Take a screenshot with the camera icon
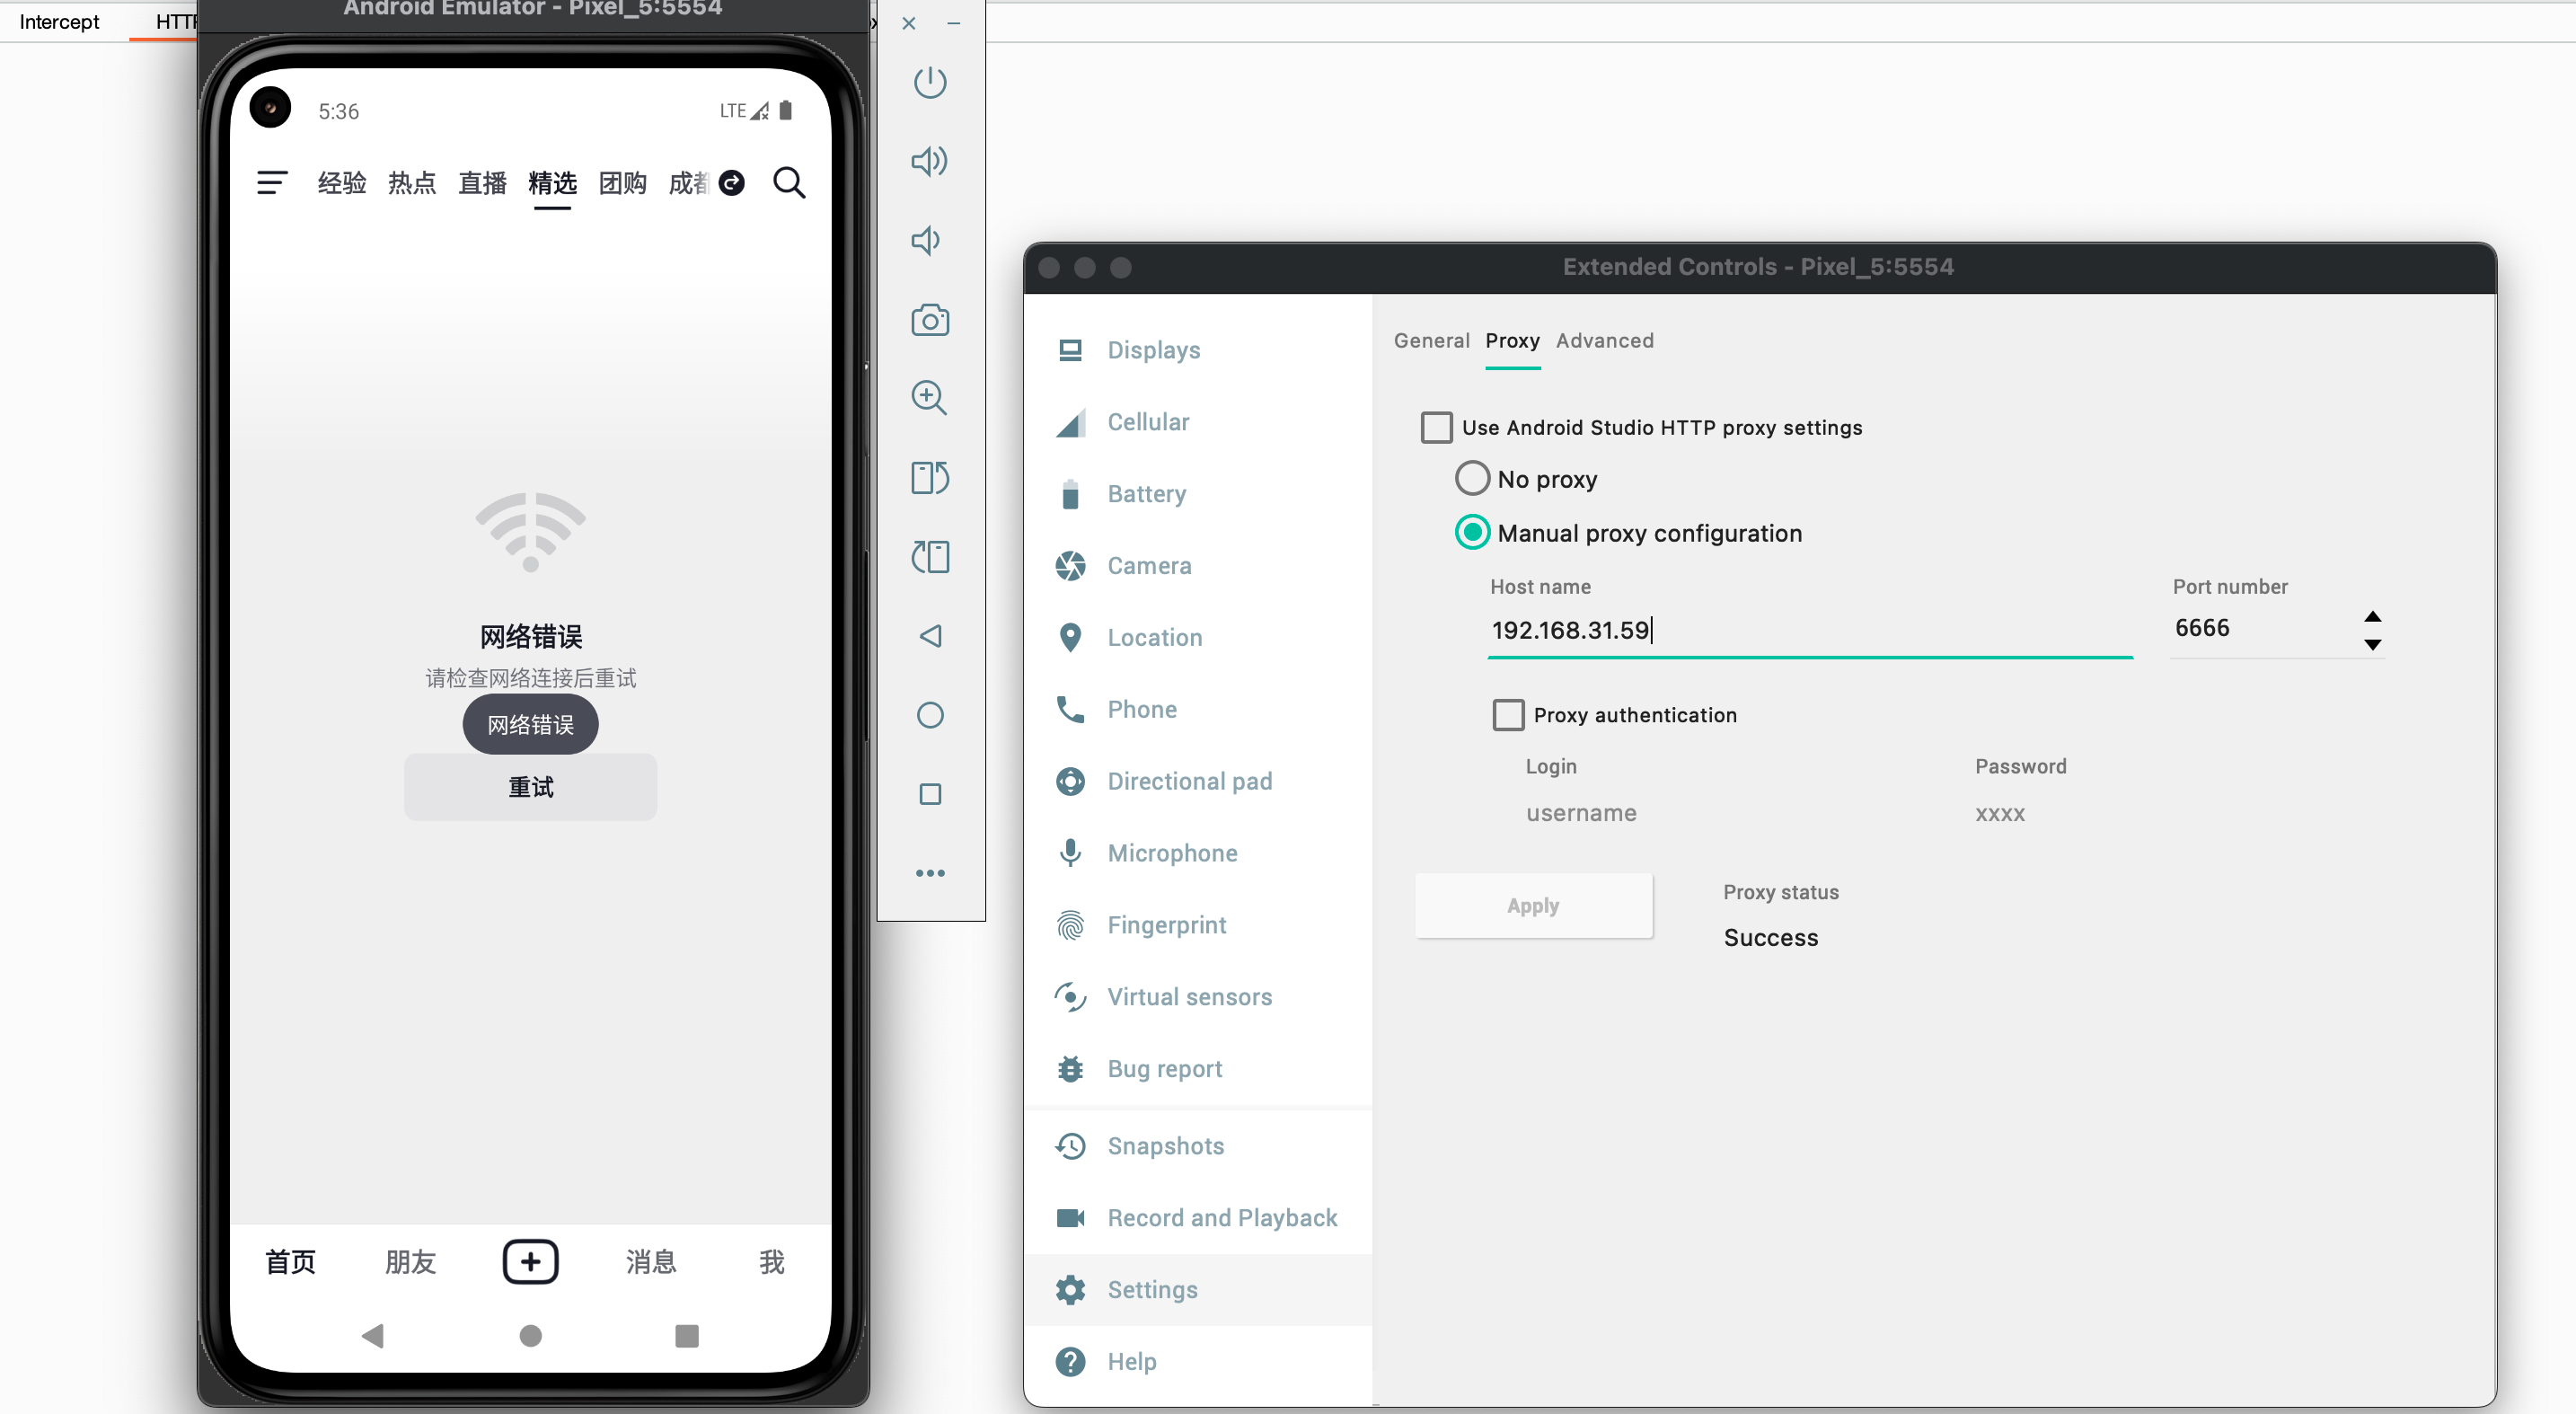 pyautogui.click(x=930, y=320)
